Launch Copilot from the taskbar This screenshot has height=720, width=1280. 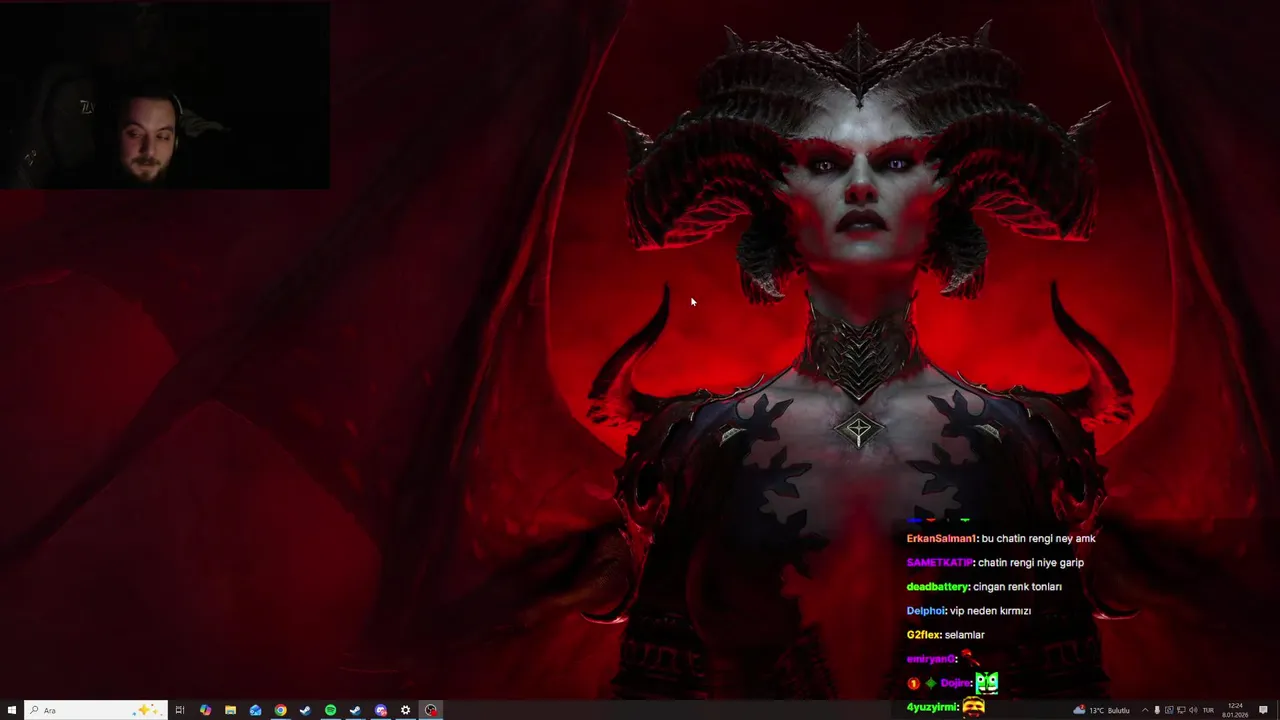205,710
